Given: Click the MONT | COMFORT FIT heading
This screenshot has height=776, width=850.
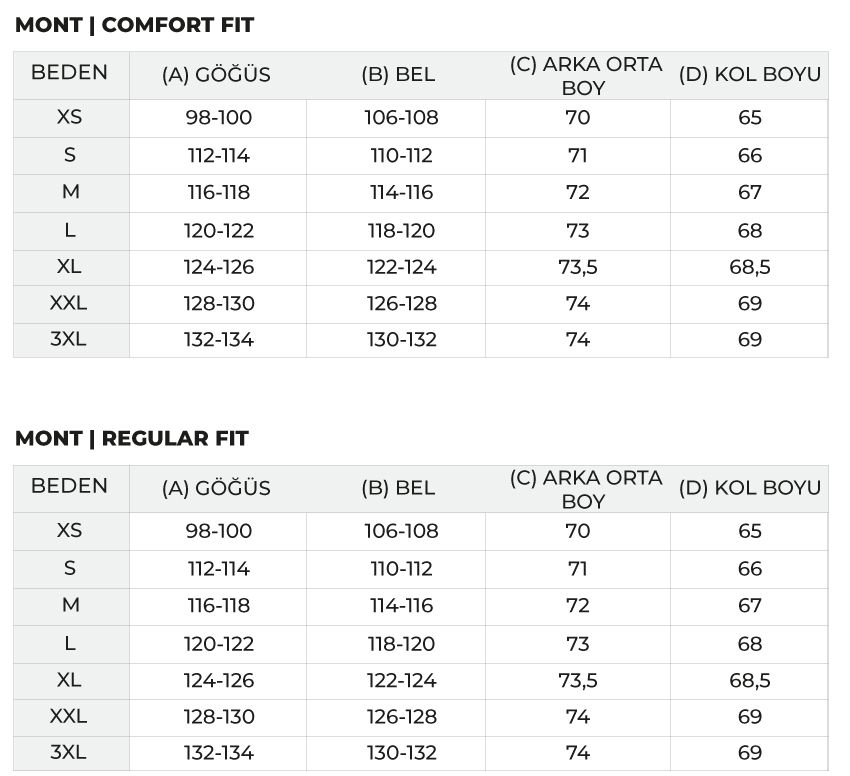Looking at the screenshot, I should pos(134,25).
